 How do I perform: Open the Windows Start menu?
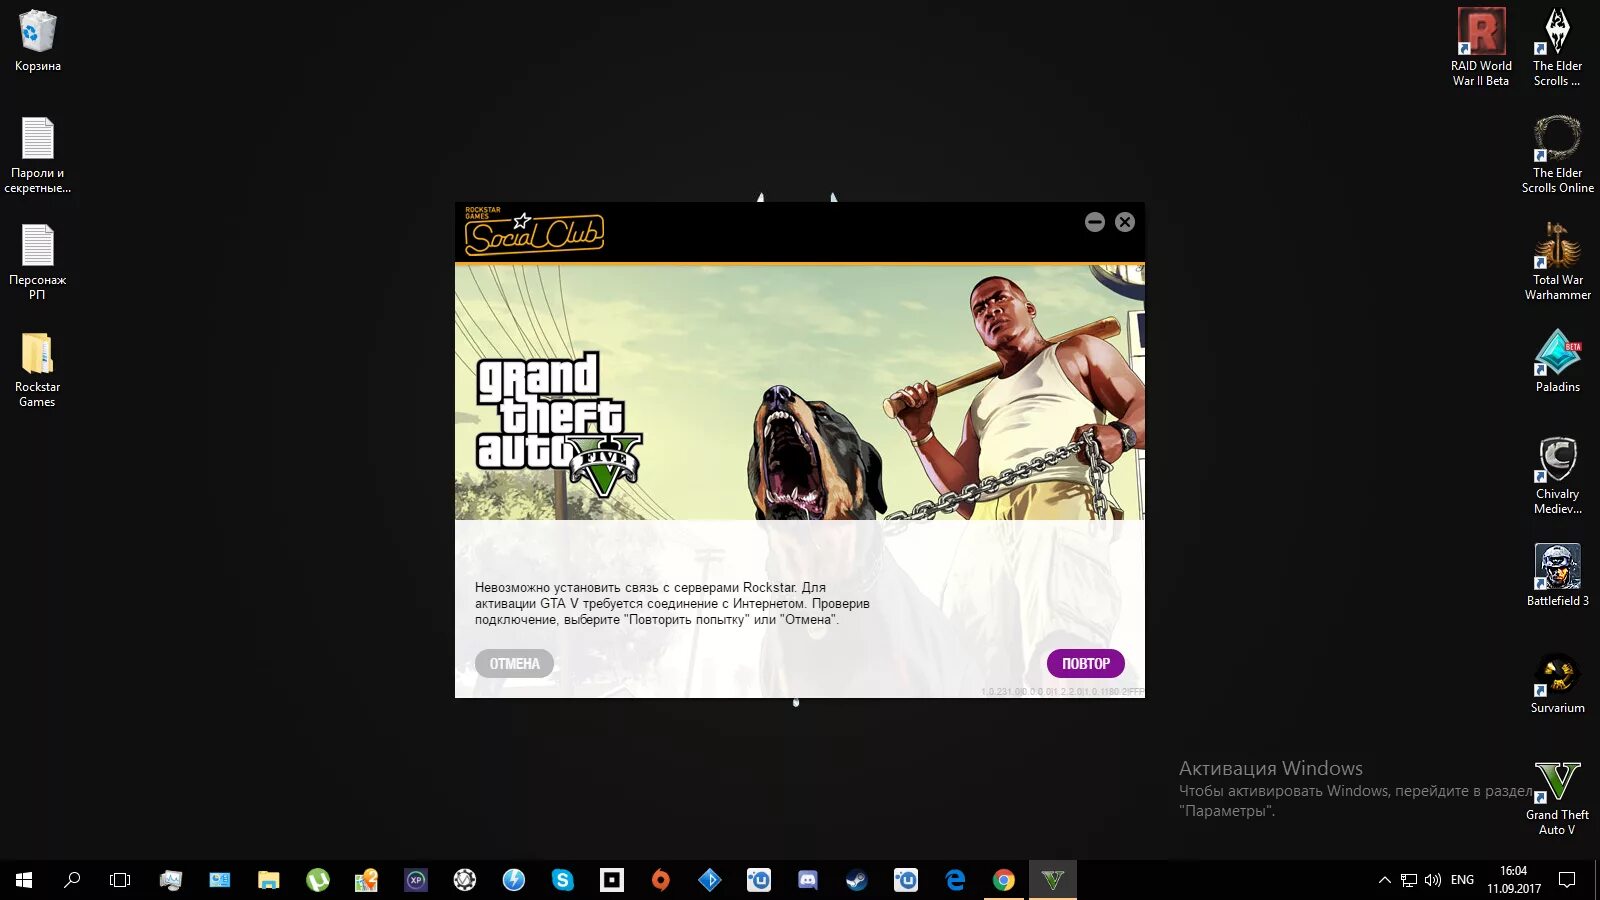point(24,880)
